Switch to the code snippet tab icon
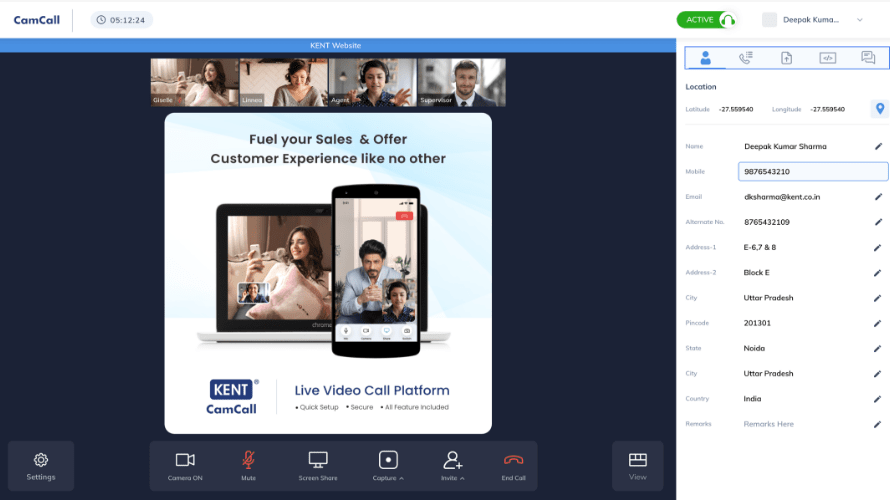Image resolution: width=890 pixels, height=500 pixels. click(x=828, y=58)
